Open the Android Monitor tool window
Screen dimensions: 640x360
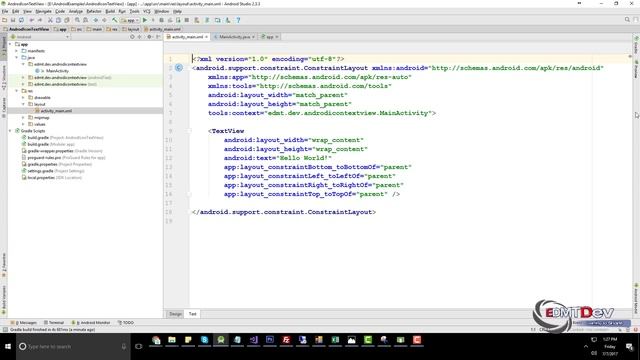91,322
